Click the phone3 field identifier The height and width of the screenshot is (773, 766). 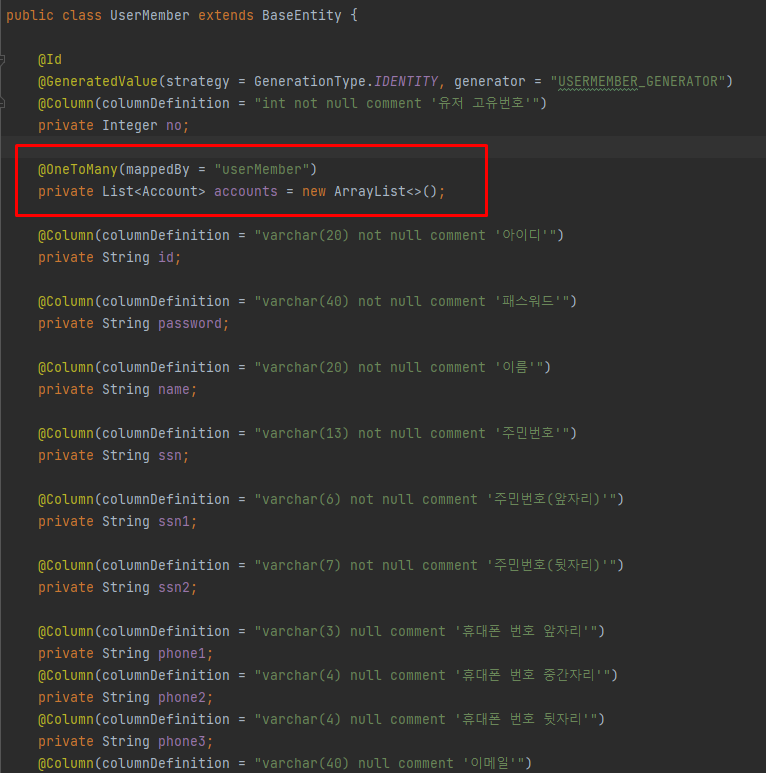(182, 741)
